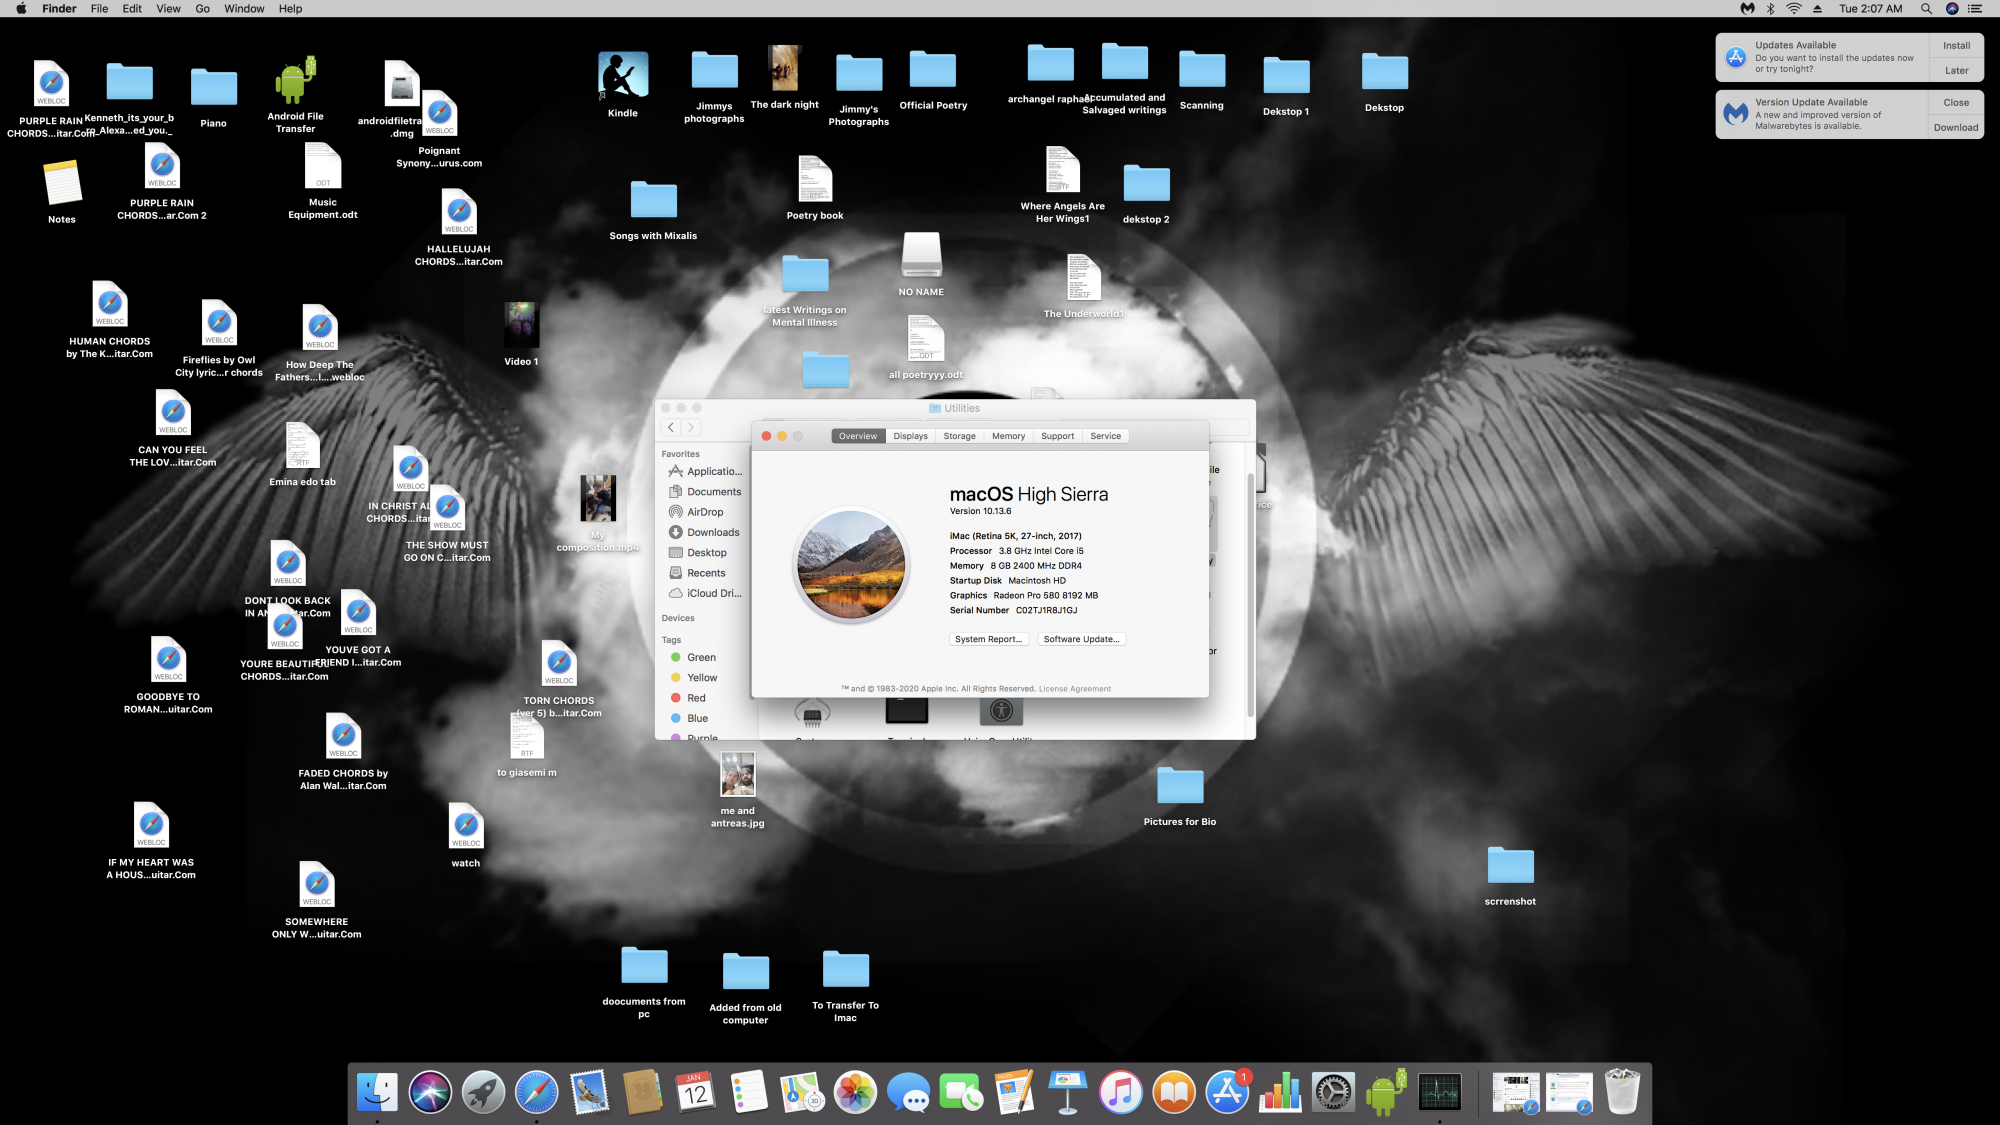Select 'Music Equipment.odt' file

[x=323, y=165]
